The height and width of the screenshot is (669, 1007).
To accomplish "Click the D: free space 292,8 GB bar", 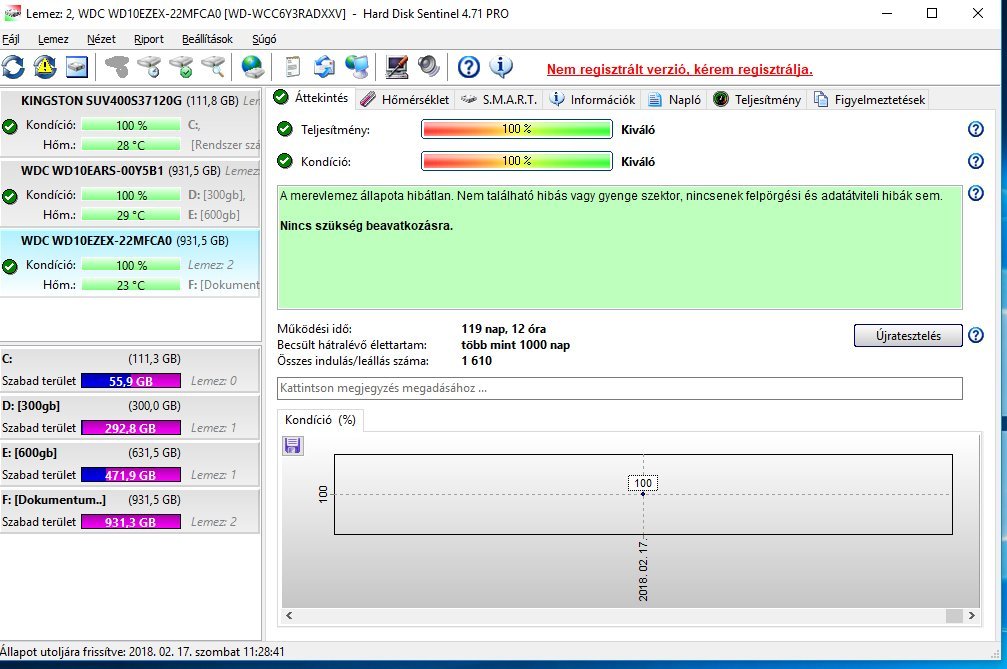I will pyautogui.click(x=131, y=428).
